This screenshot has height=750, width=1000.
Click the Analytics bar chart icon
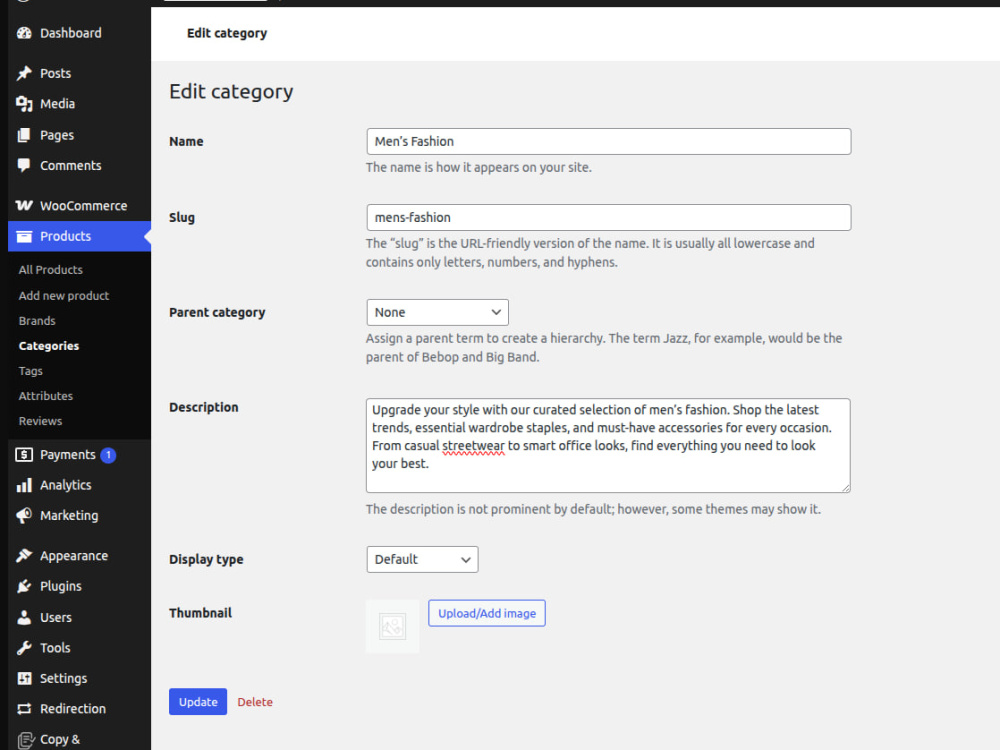tap(24, 485)
